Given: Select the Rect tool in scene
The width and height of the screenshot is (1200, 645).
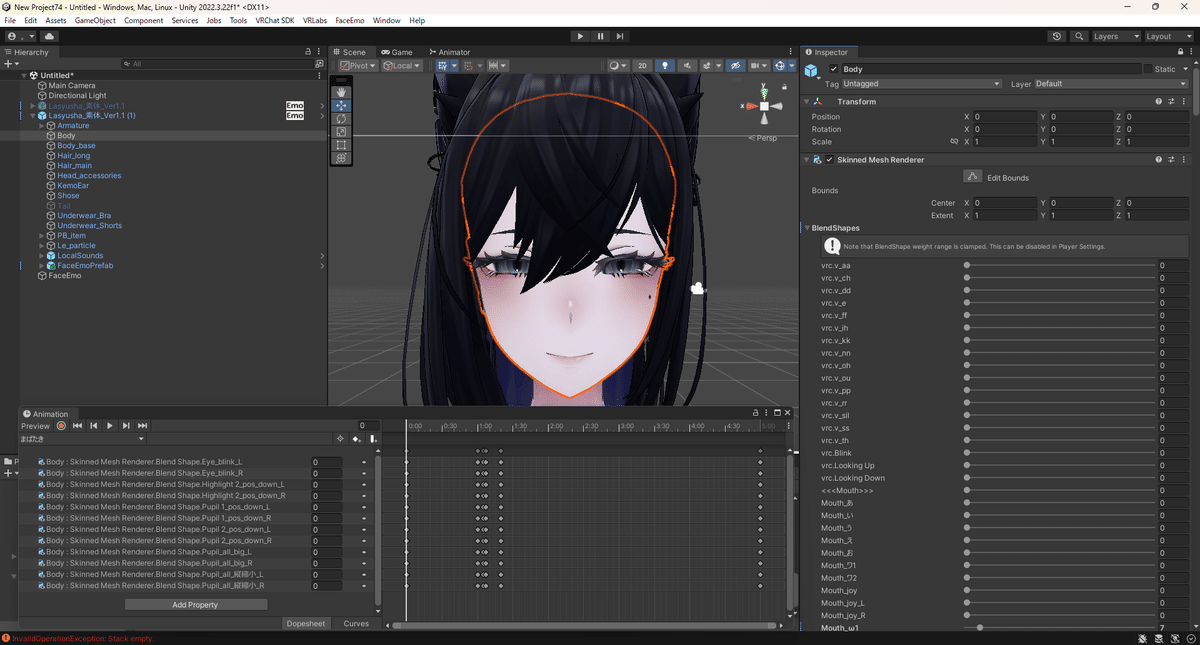Looking at the screenshot, I should pos(341,145).
